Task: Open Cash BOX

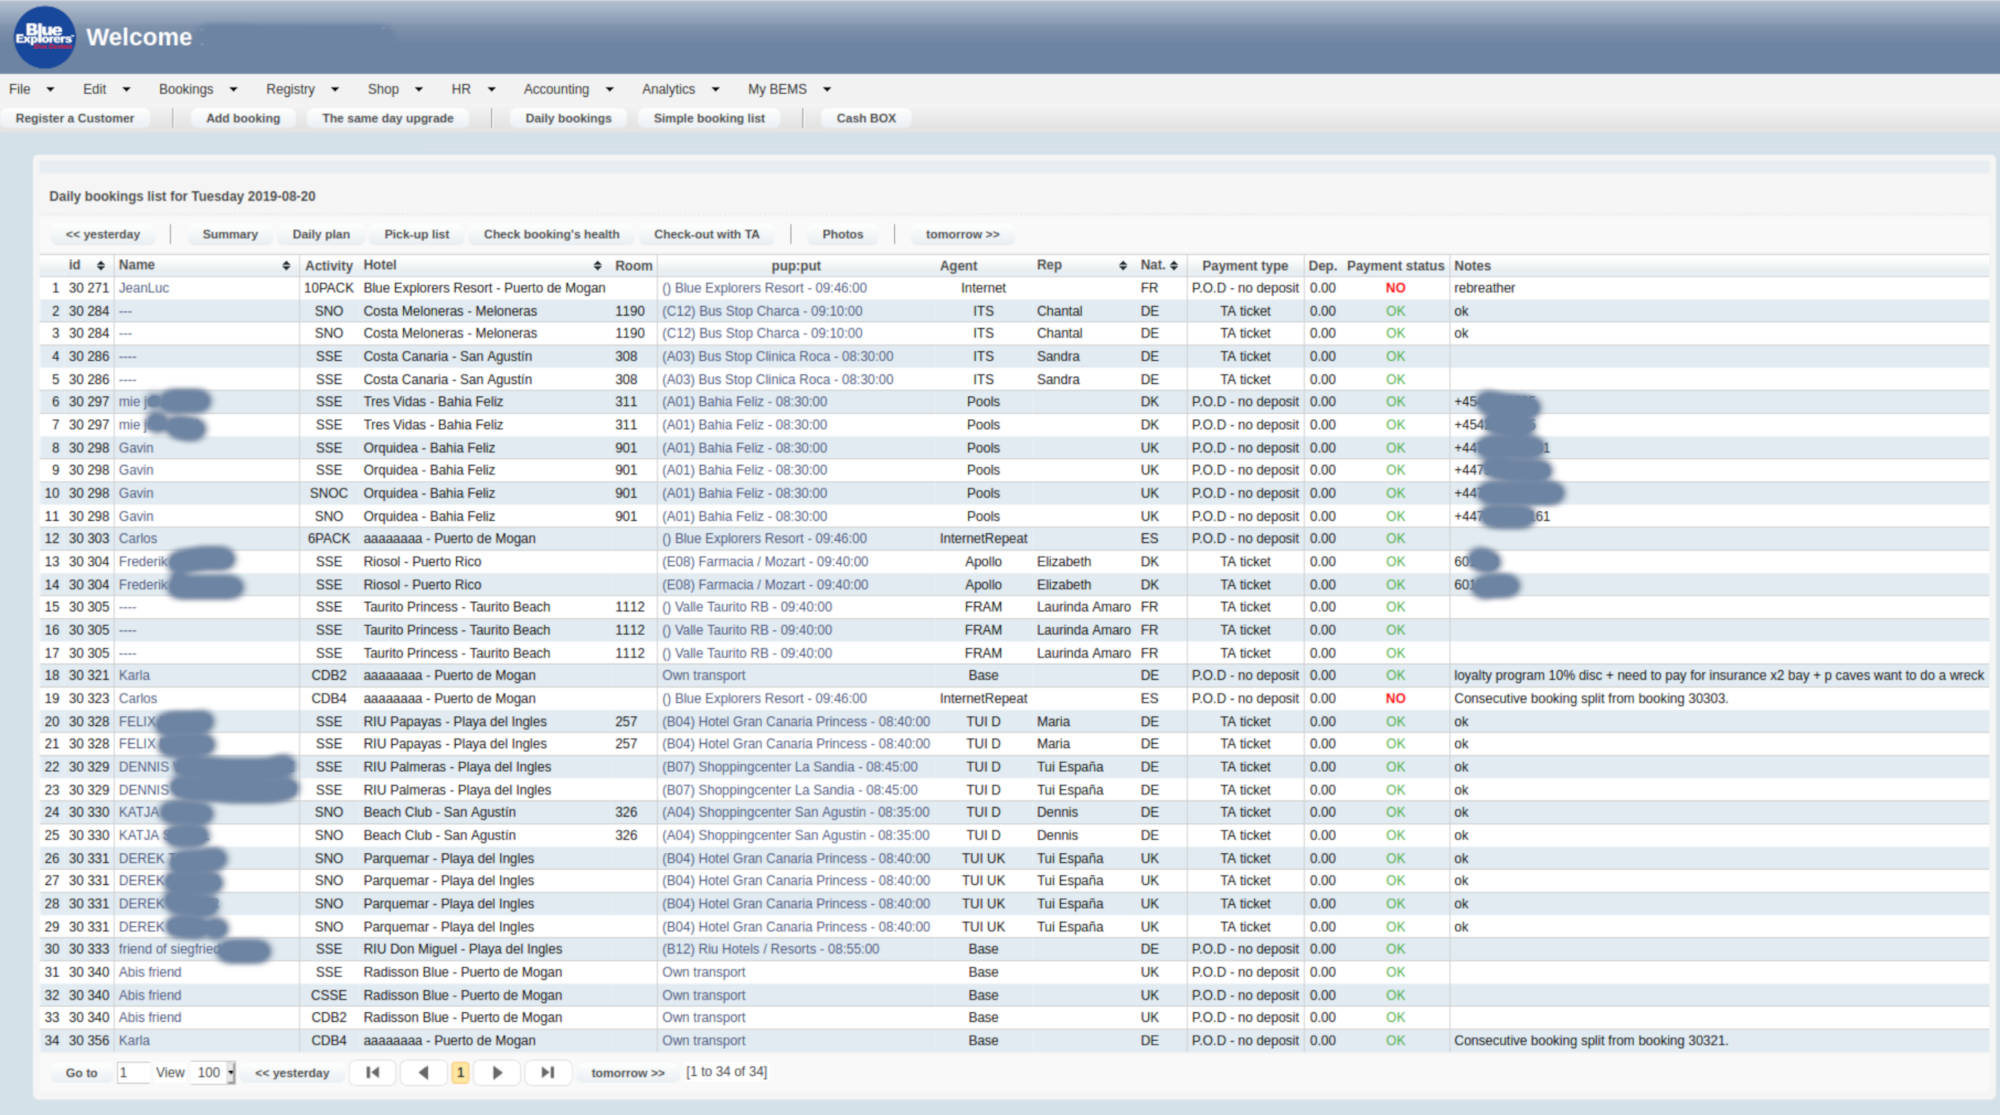Action: tap(866, 118)
